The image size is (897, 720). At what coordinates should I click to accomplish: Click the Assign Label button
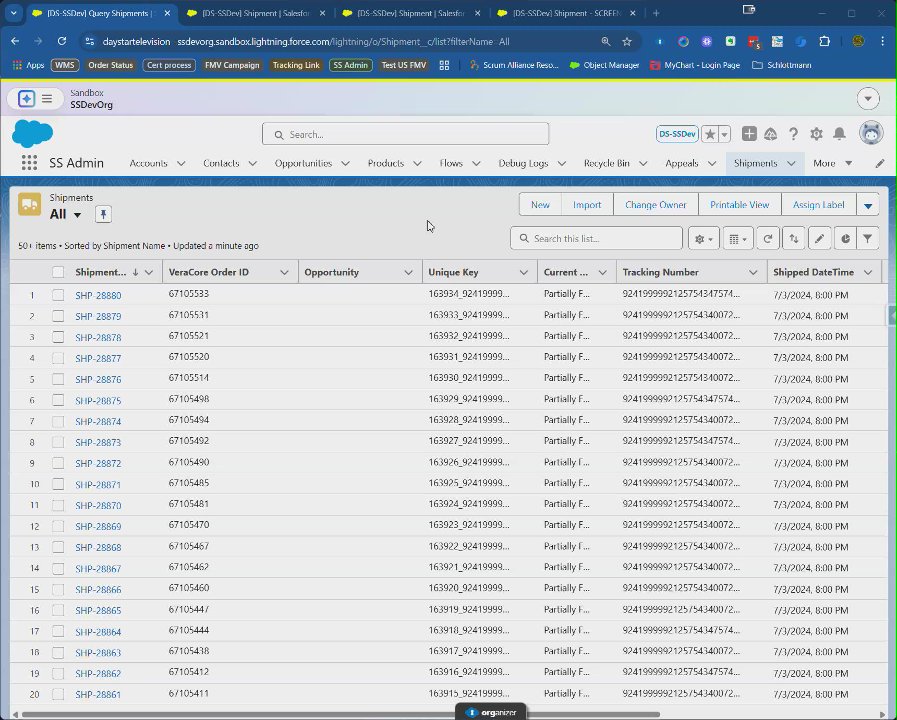click(819, 205)
